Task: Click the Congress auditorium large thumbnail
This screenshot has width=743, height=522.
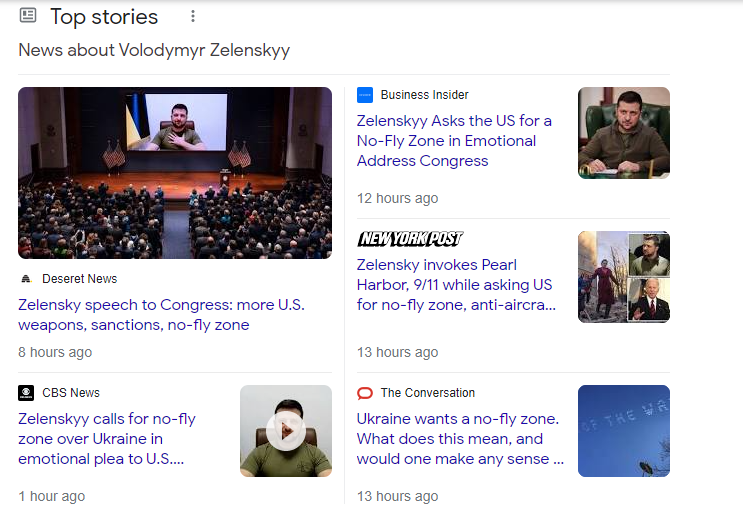Action: click(x=175, y=173)
